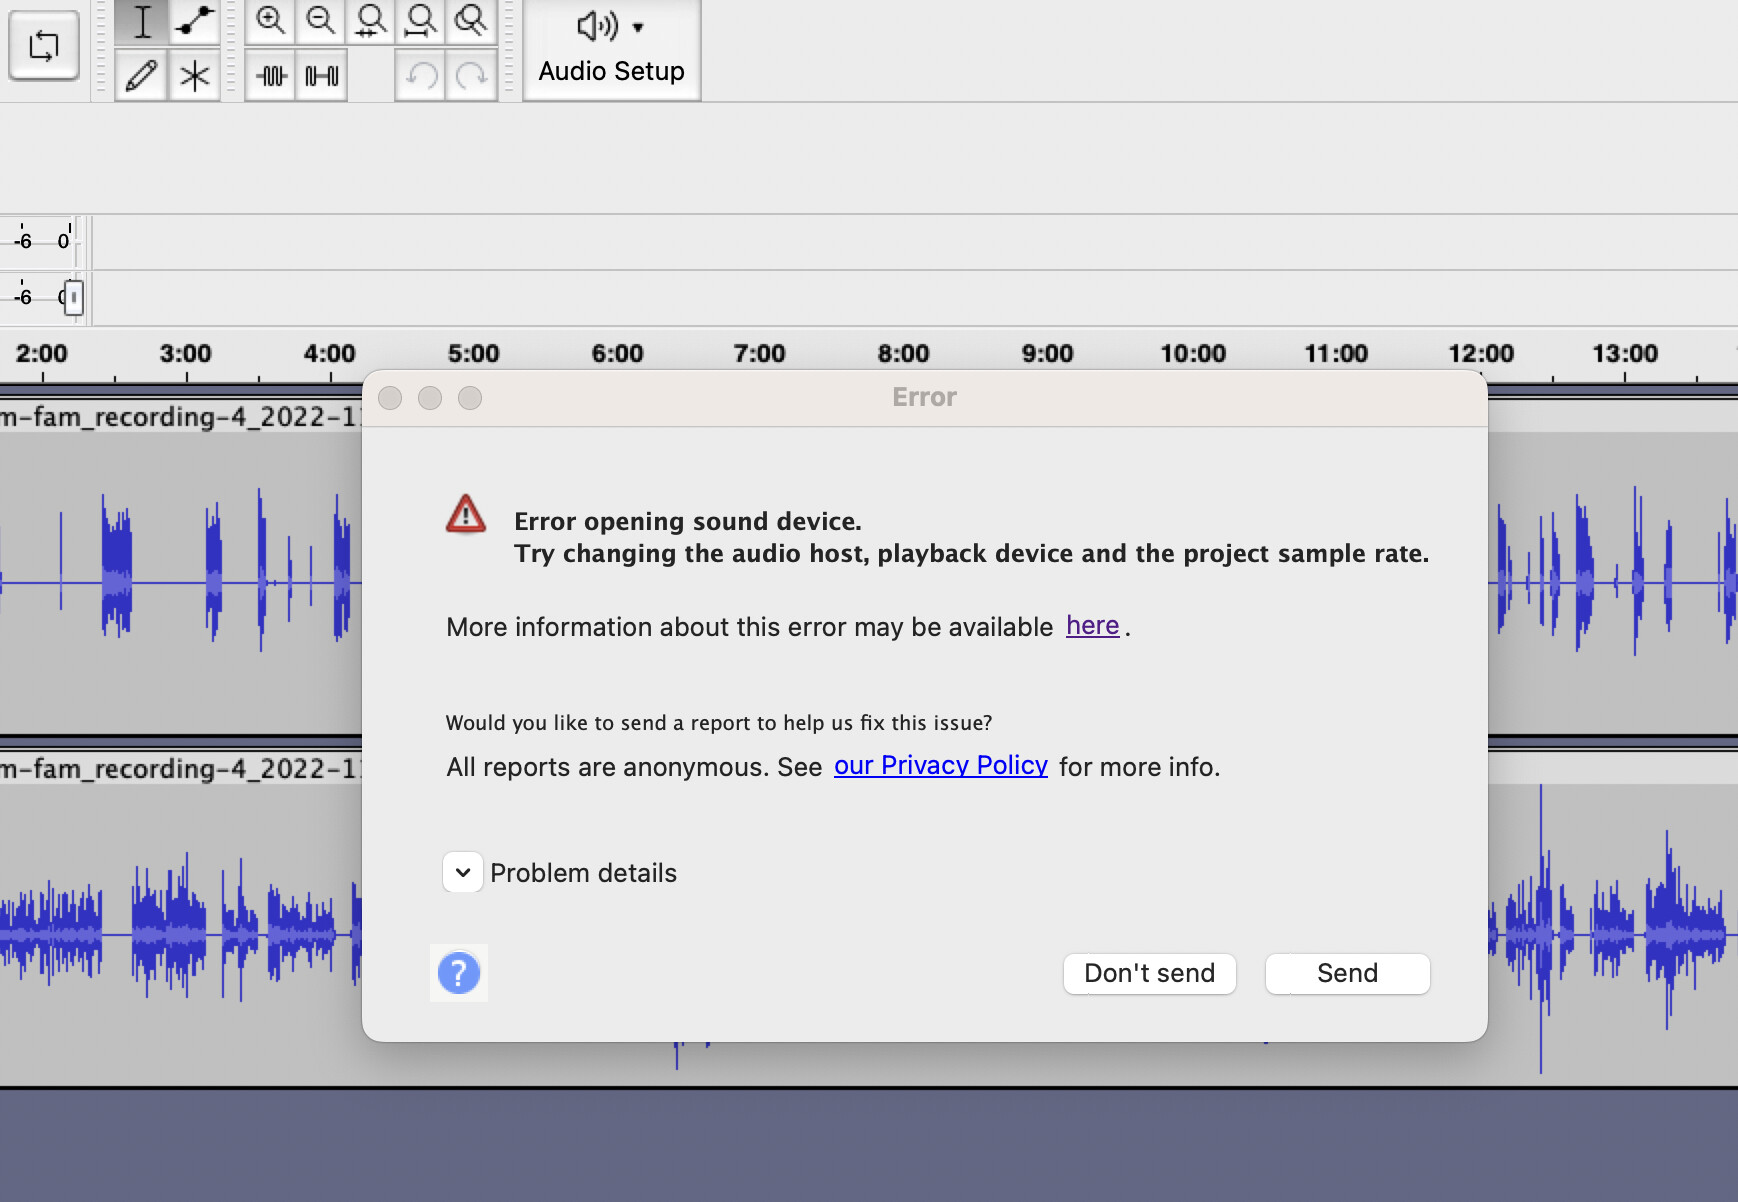Viewport: 1738px width, 1202px height.
Task: Zoom out of the timeline
Action: [321, 19]
